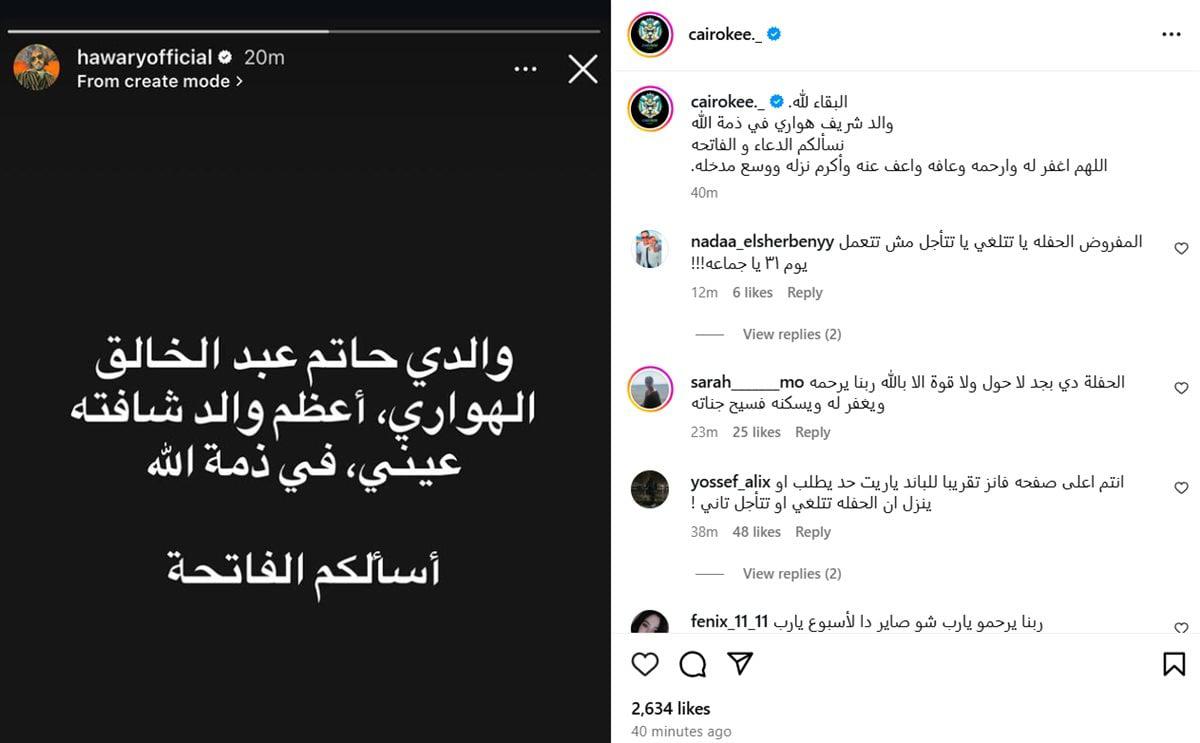Image resolution: width=1200 pixels, height=743 pixels.
Task: Share the post via paper plane icon
Action: point(740,664)
